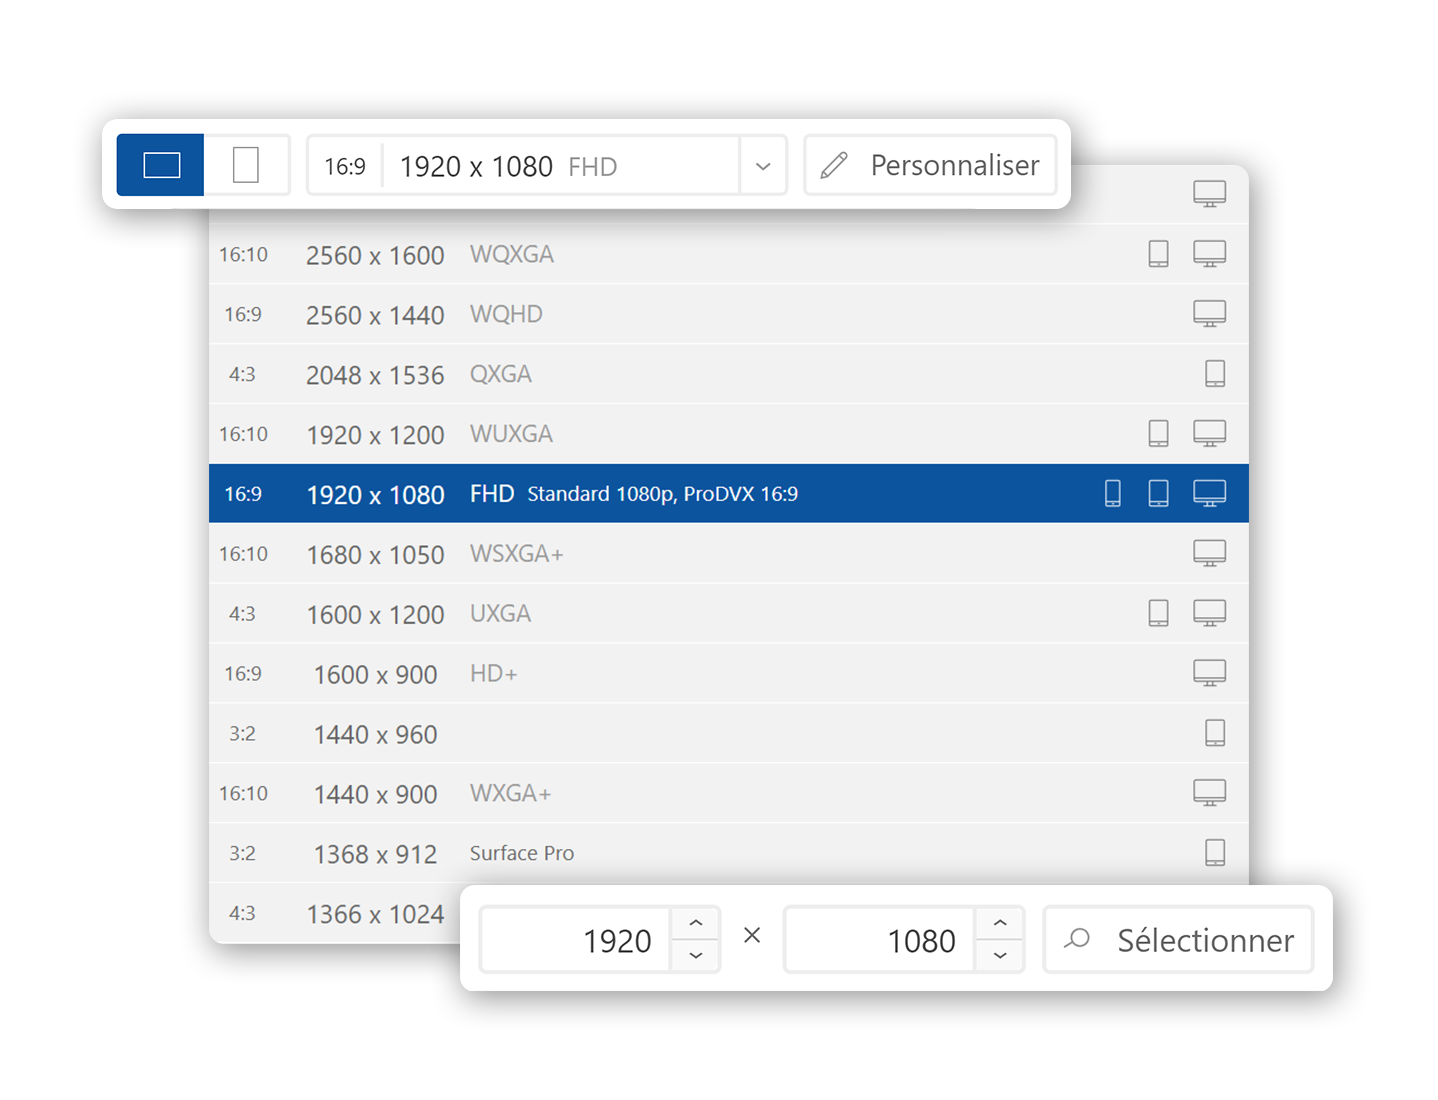Image resolution: width=1438 pixels, height=1100 pixels.
Task: Choose the 1440 x 960 entry
Action: (x=728, y=733)
